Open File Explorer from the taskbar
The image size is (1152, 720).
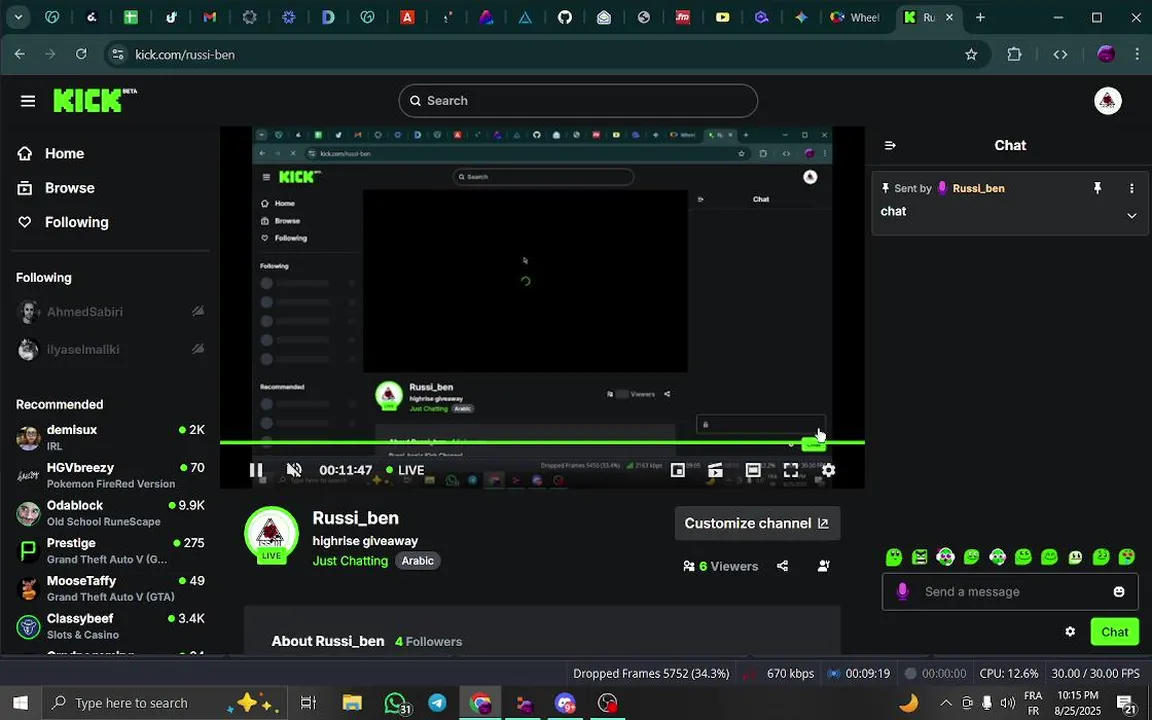coord(352,703)
